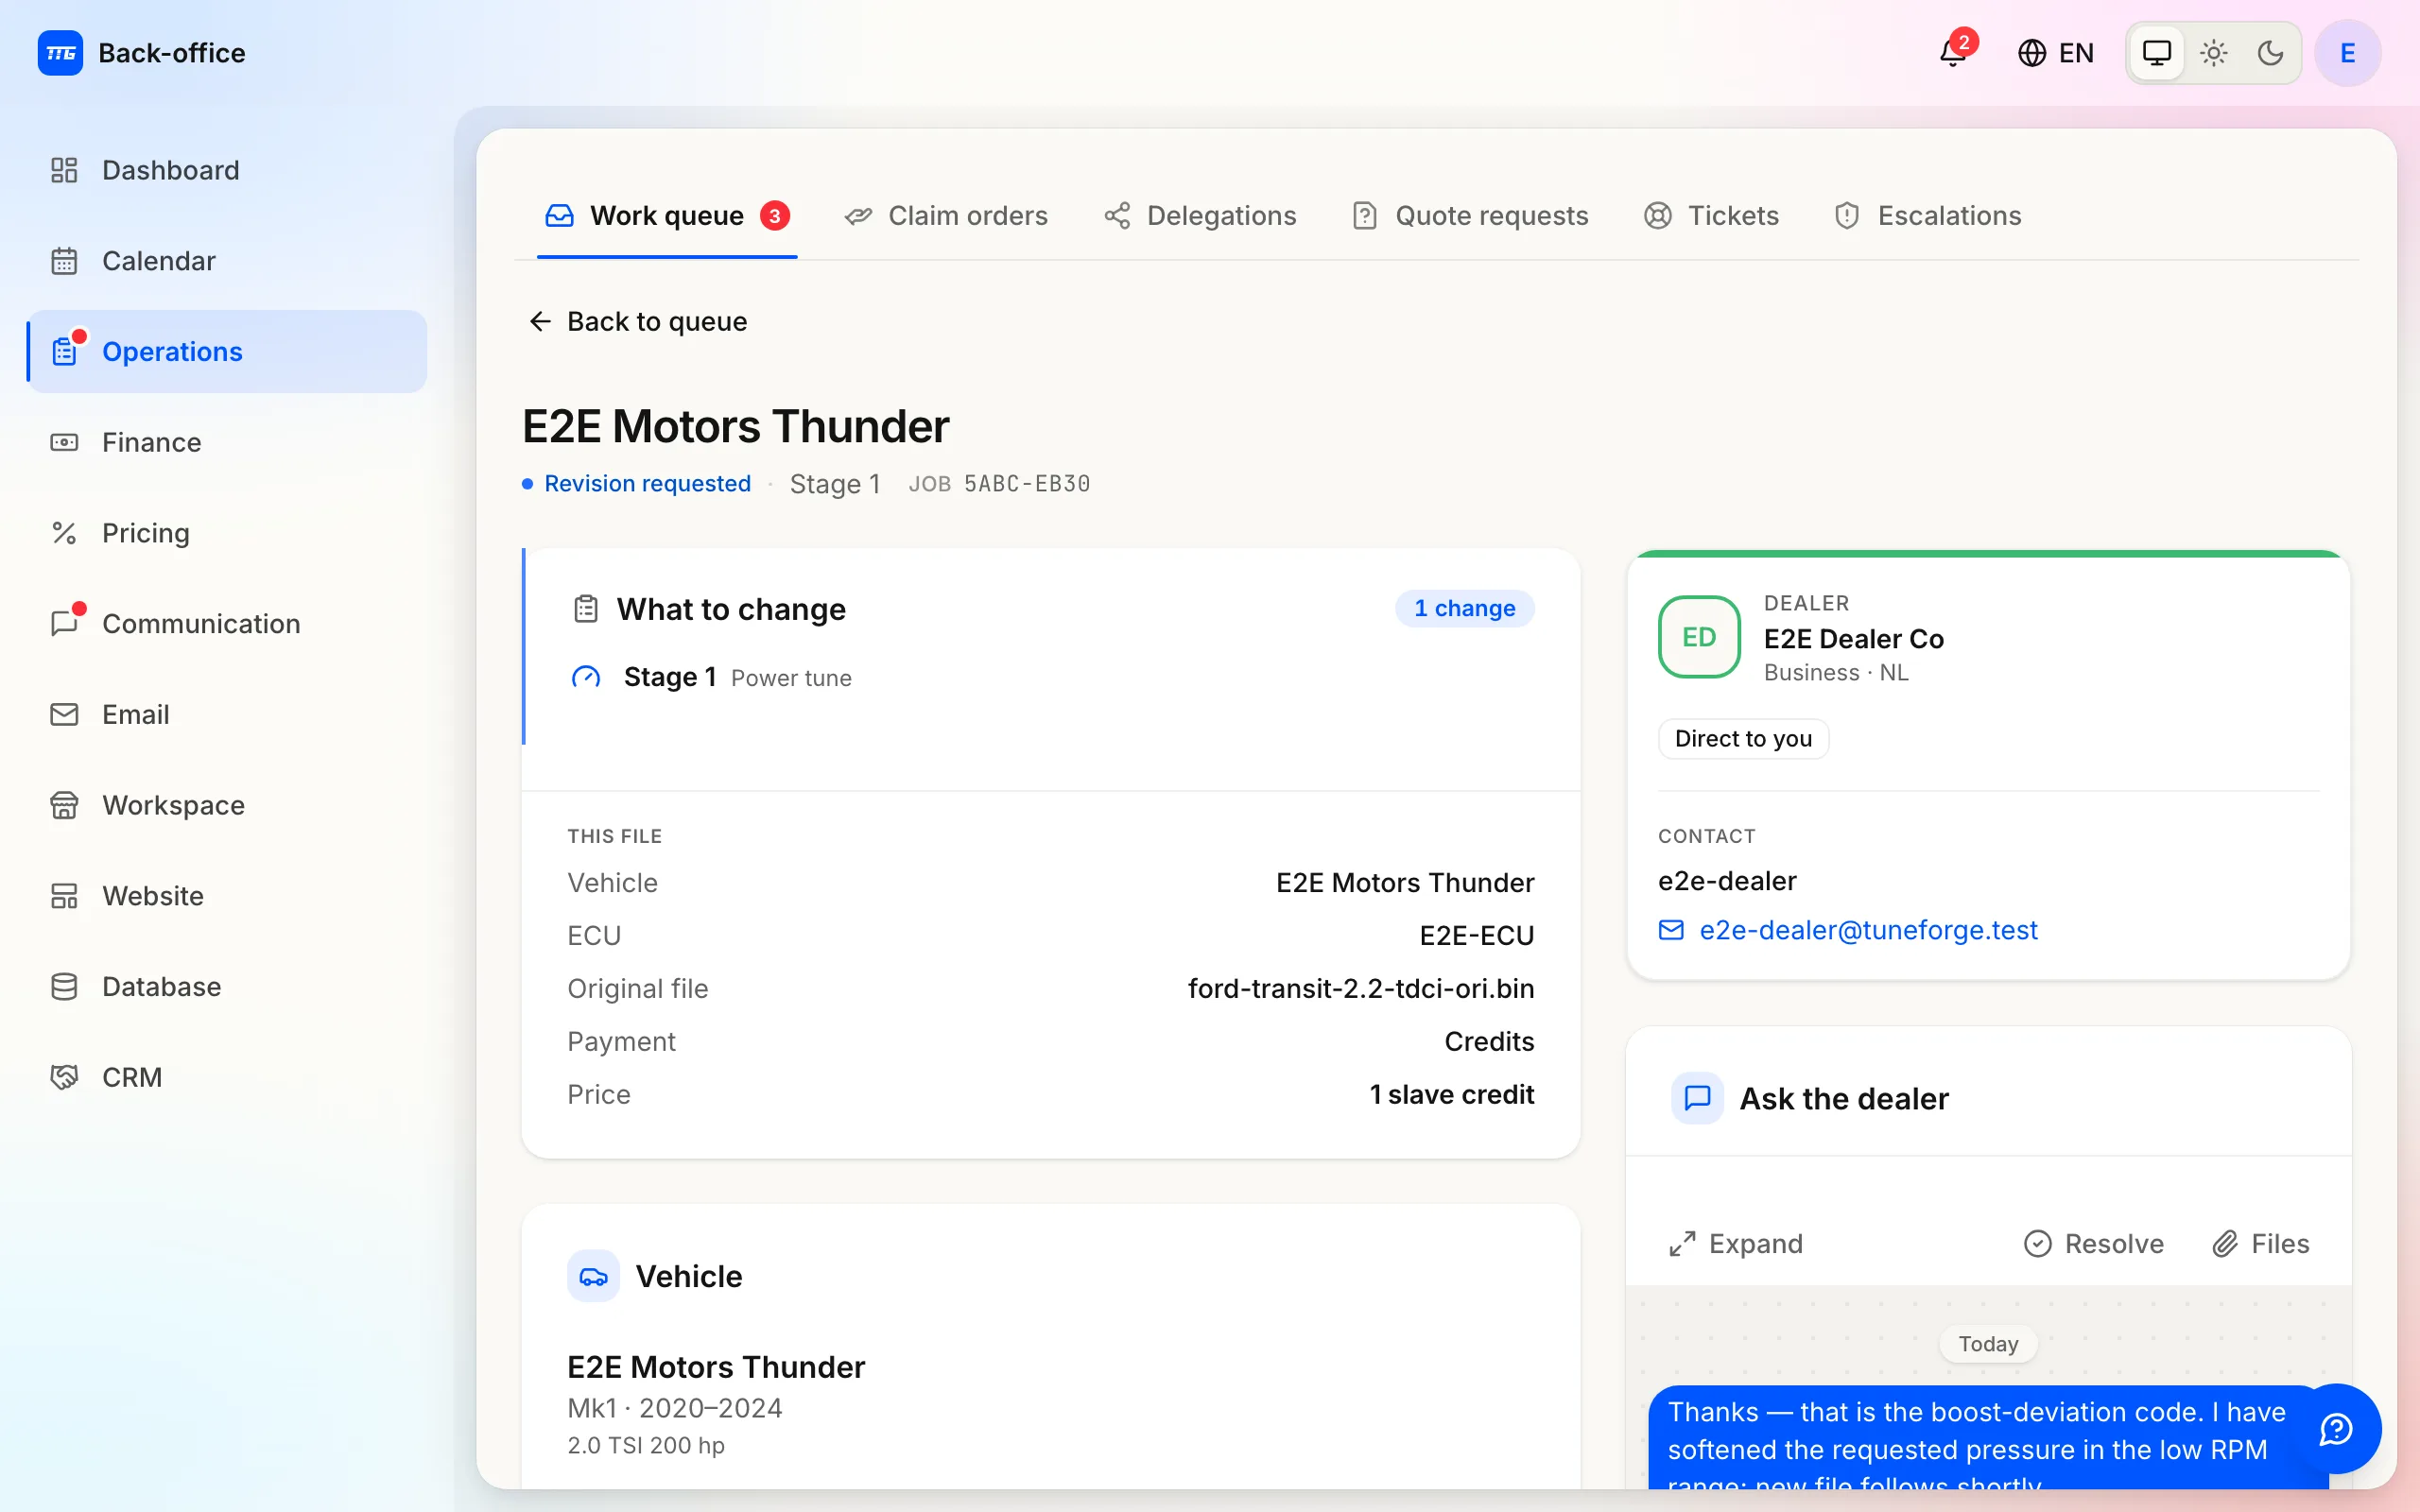2420x1512 pixels.
Task: Go to Finance section
Action: click(227, 442)
